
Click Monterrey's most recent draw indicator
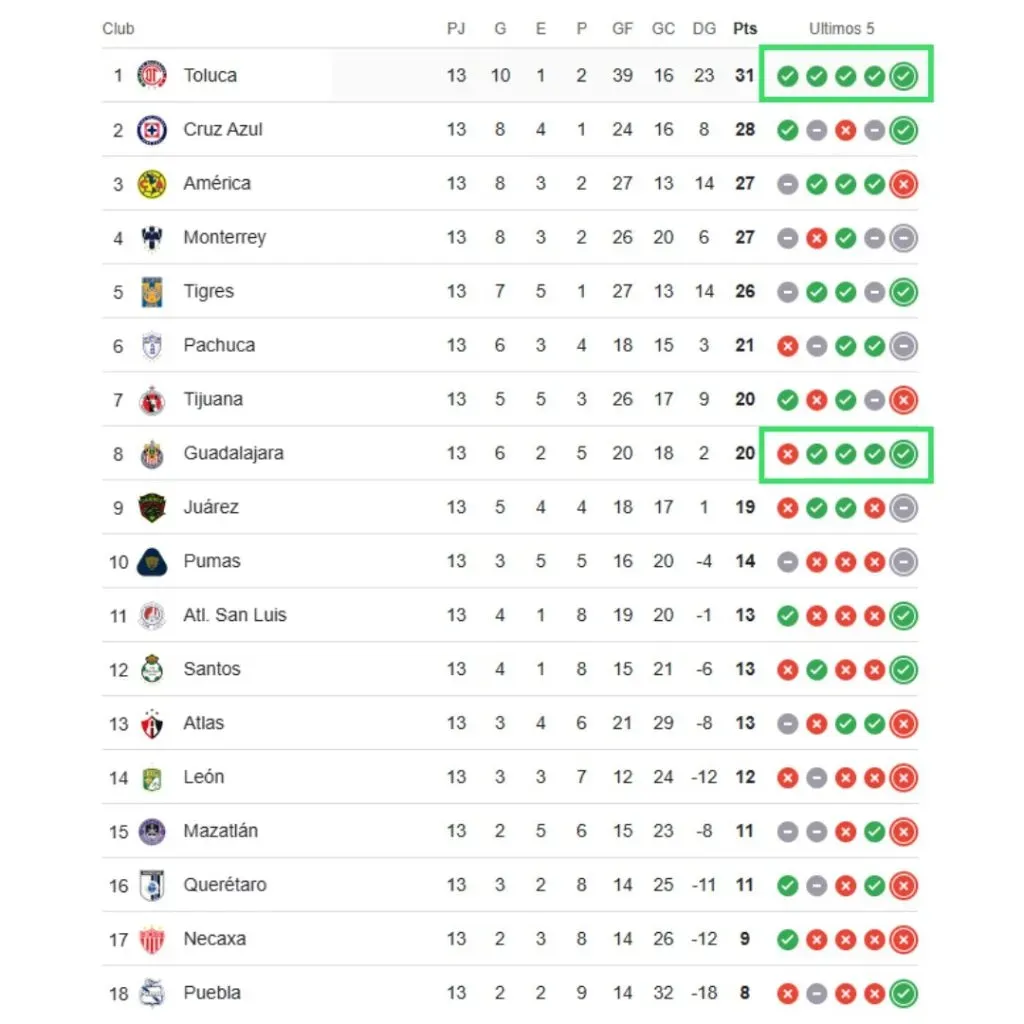tap(904, 238)
